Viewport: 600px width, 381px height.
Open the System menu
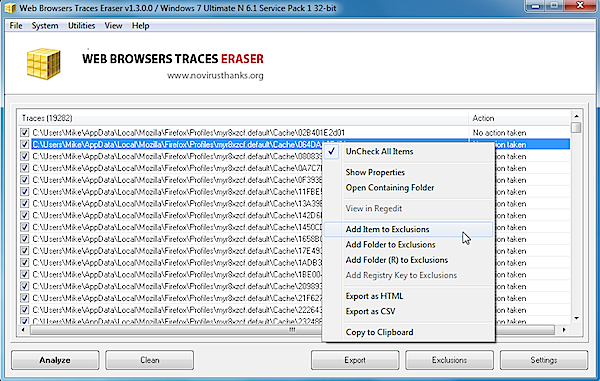[x=45, y=26]
